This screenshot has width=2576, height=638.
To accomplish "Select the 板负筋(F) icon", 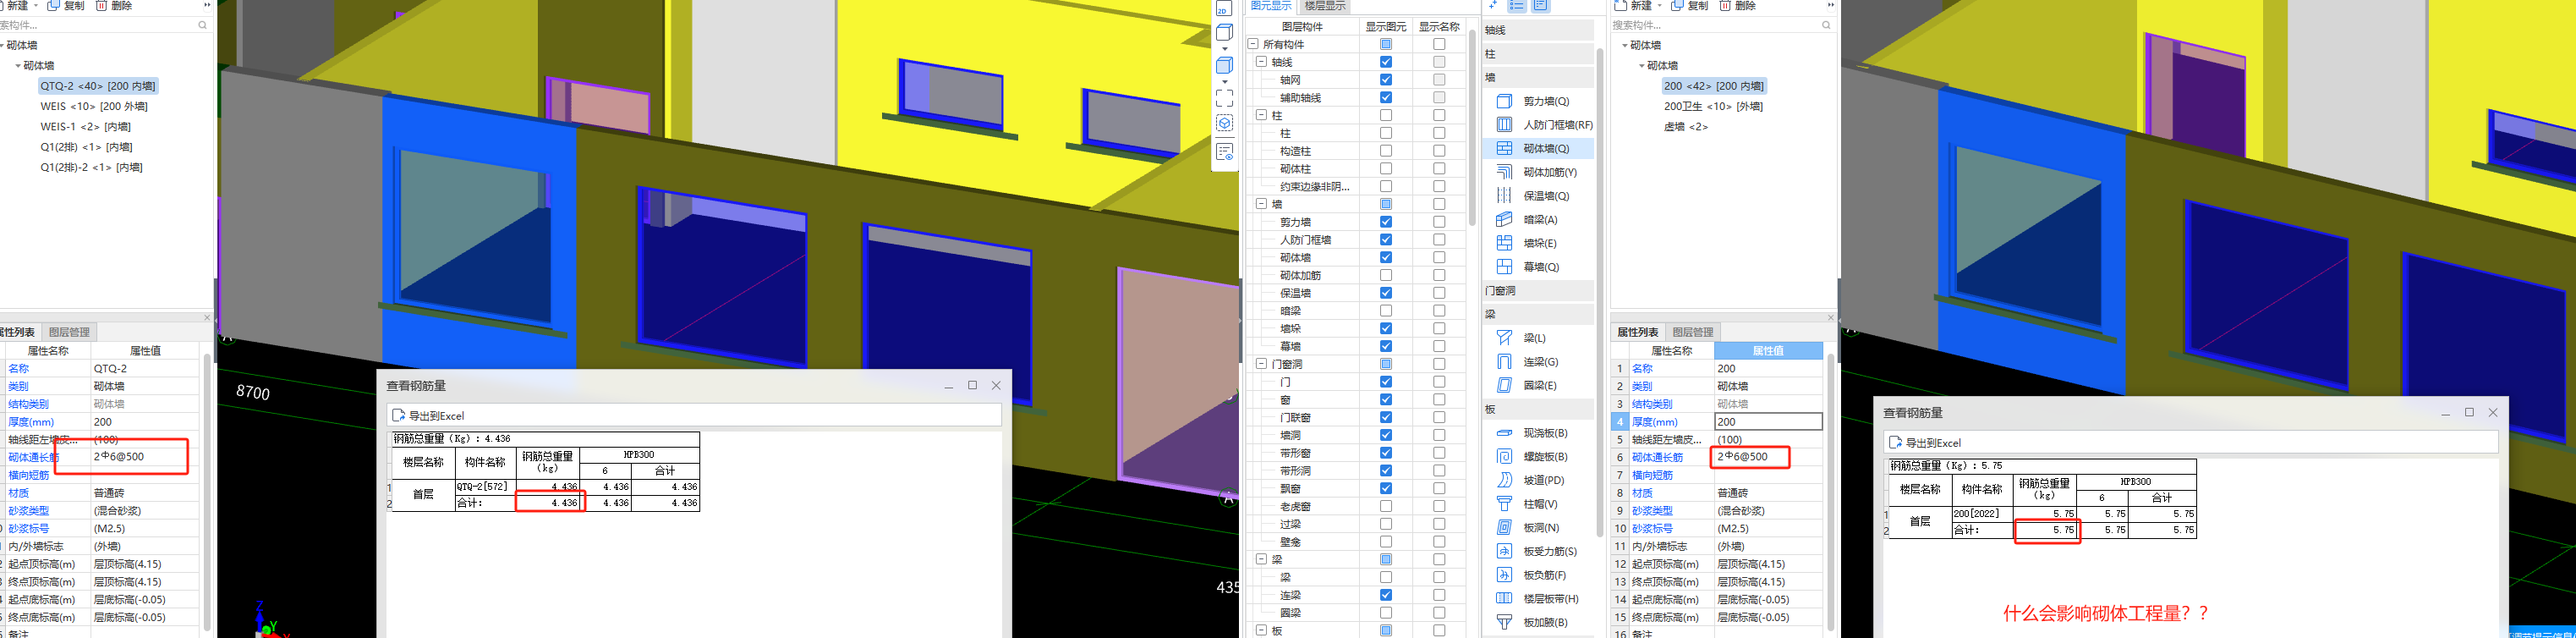I will click(x=1503, y=575).
